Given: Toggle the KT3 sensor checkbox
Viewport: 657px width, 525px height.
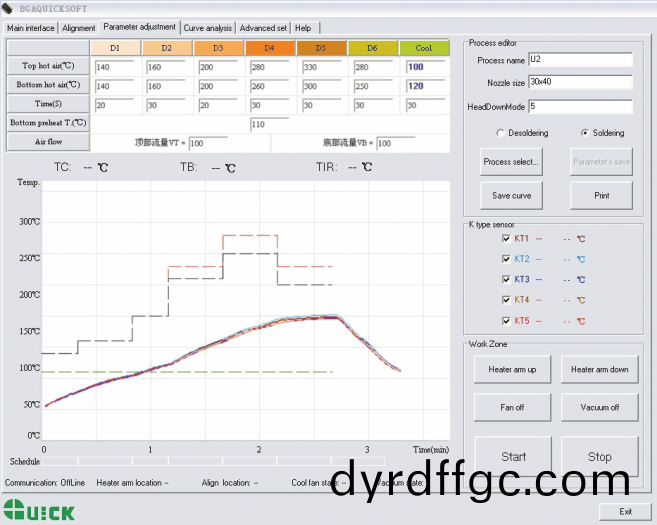Looking at the screenshot, I should (x=506, y=280).
